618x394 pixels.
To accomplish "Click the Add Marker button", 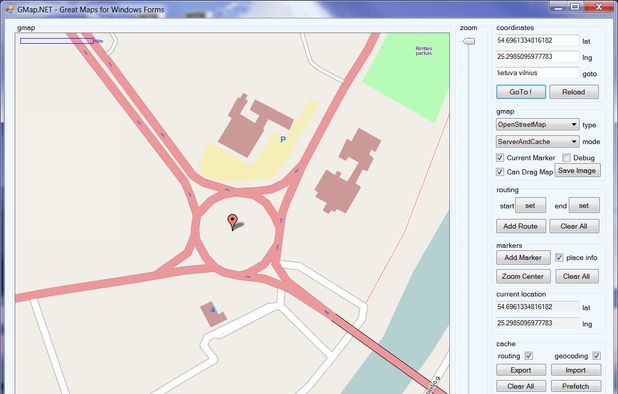I will click(523, 257).
